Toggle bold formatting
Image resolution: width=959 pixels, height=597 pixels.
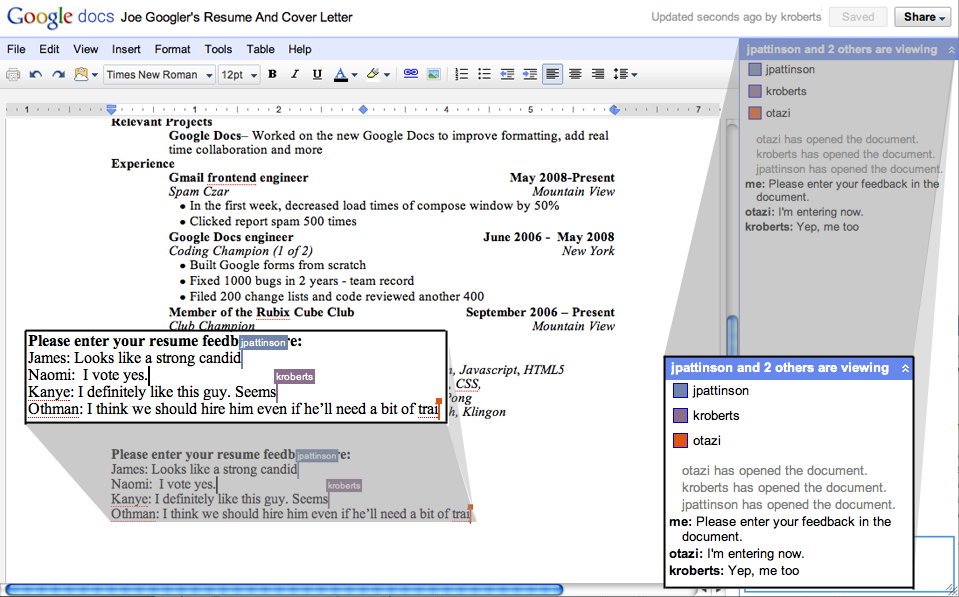coord(272,74)
